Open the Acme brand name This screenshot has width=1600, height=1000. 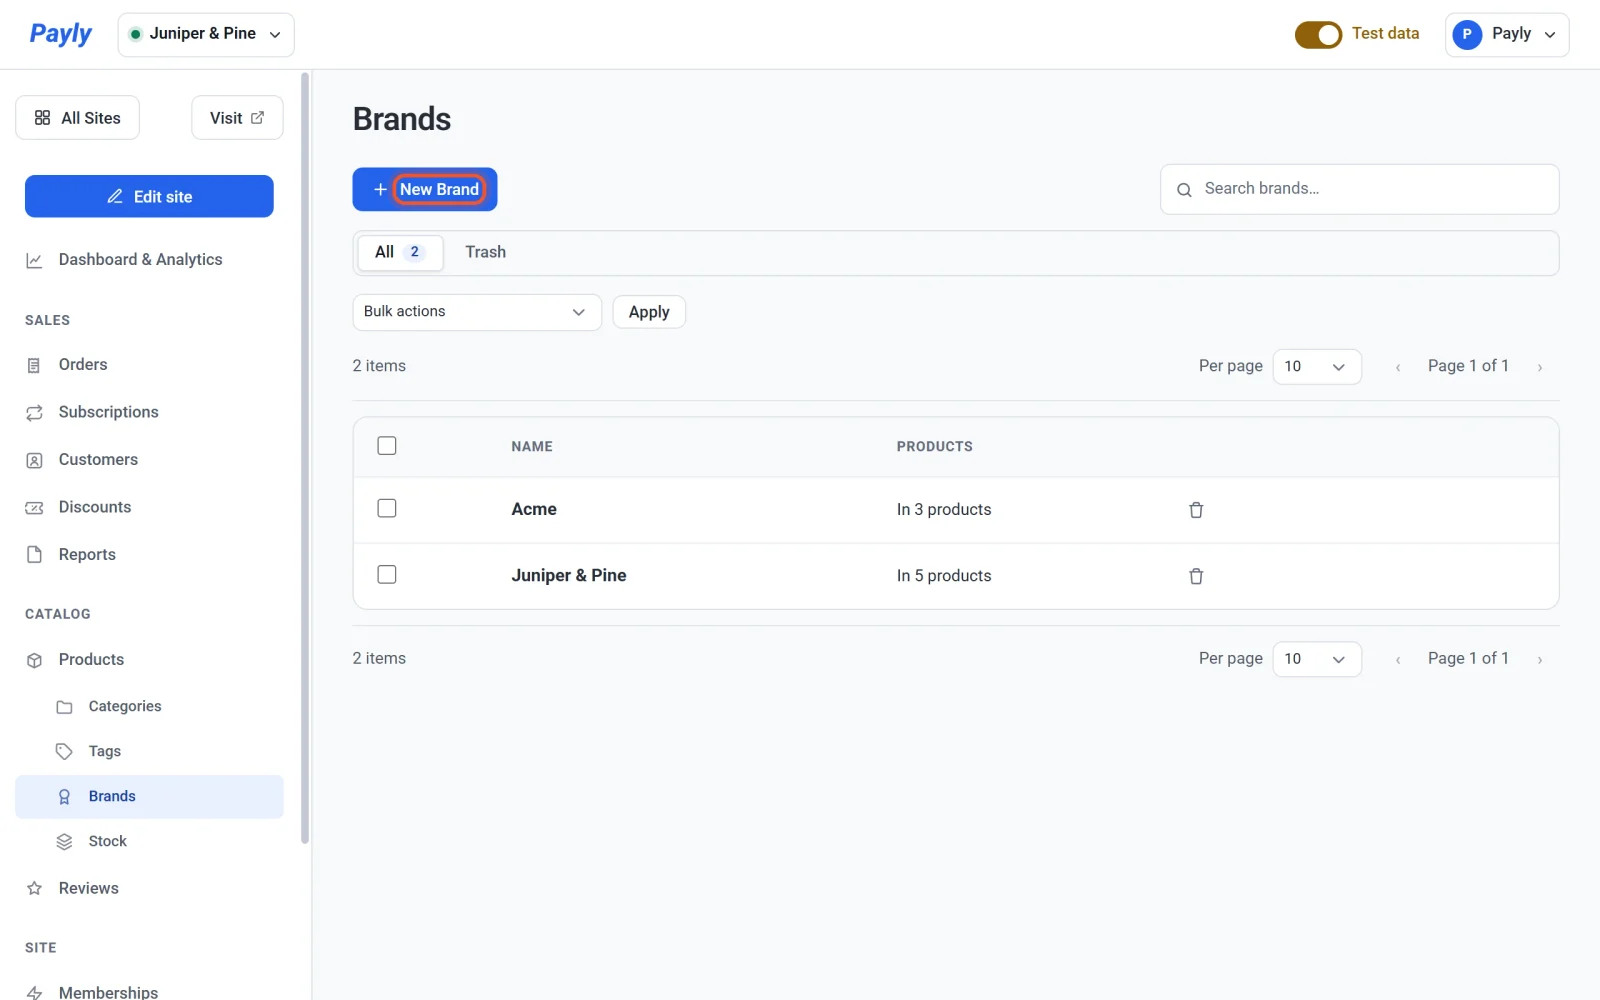coord(534,509)
